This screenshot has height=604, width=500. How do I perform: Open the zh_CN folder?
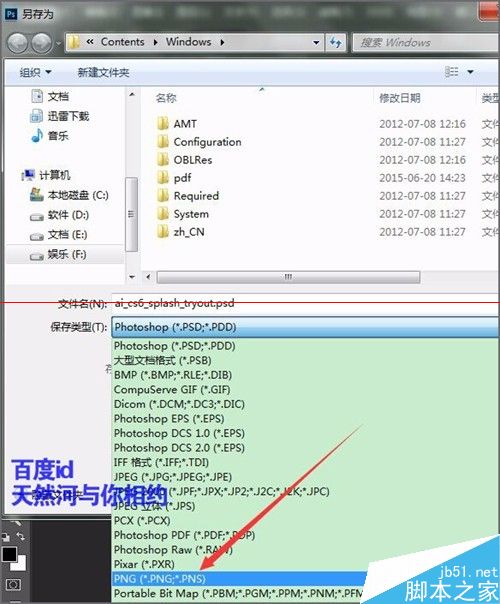pyautogui.click(x=189, y=232)
